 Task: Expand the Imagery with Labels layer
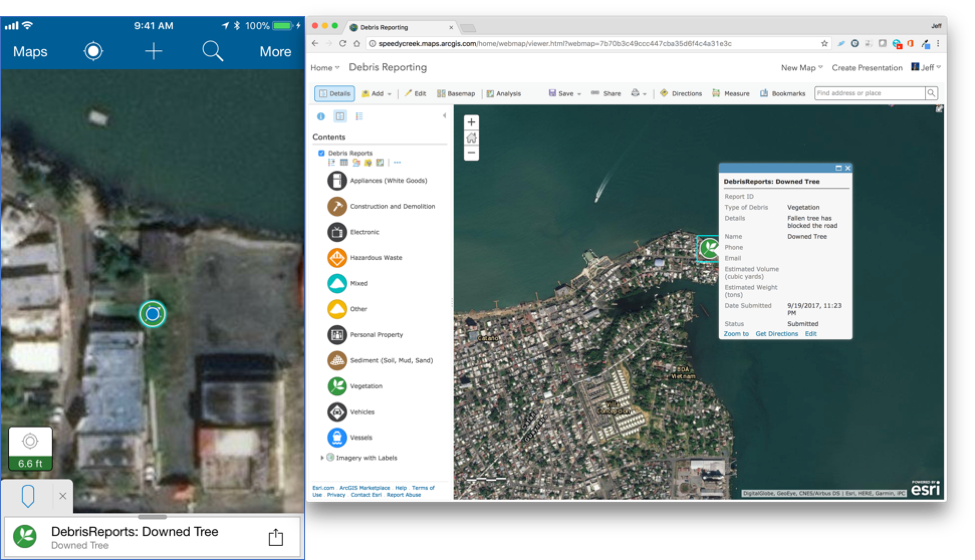click(321, 458)
